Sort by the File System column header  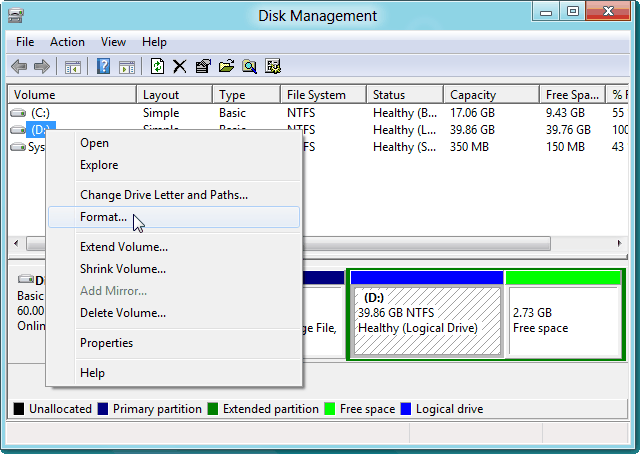tap(324, 95)
